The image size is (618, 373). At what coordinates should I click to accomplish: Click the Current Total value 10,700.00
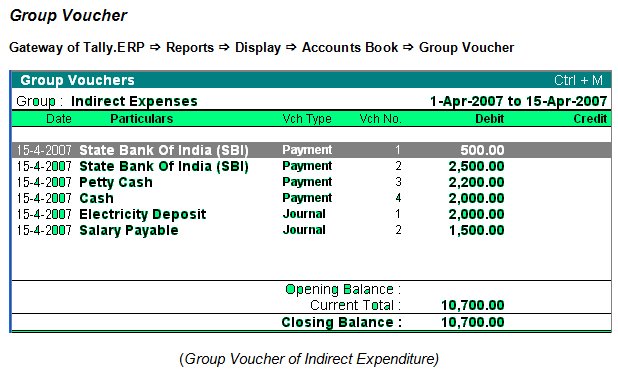coord(473,305)
